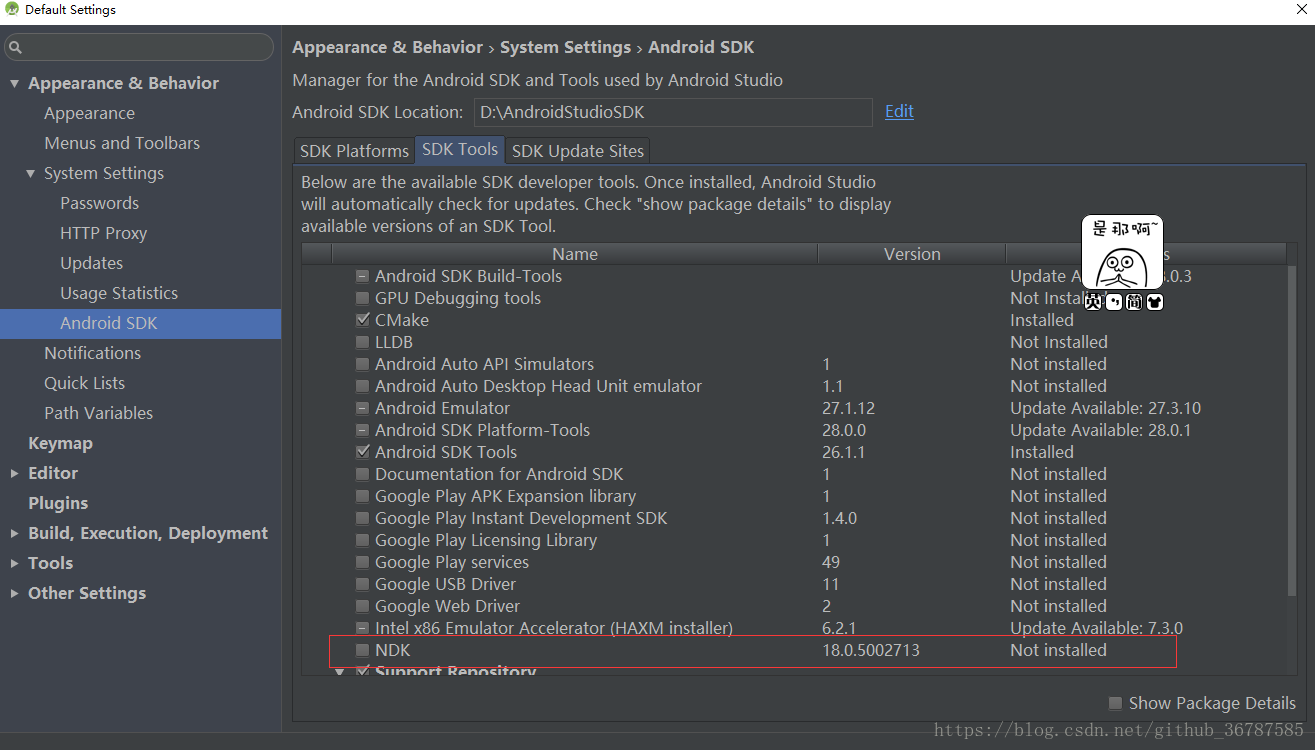Check the GPU Debugging tools box

(x=363, y=298)
